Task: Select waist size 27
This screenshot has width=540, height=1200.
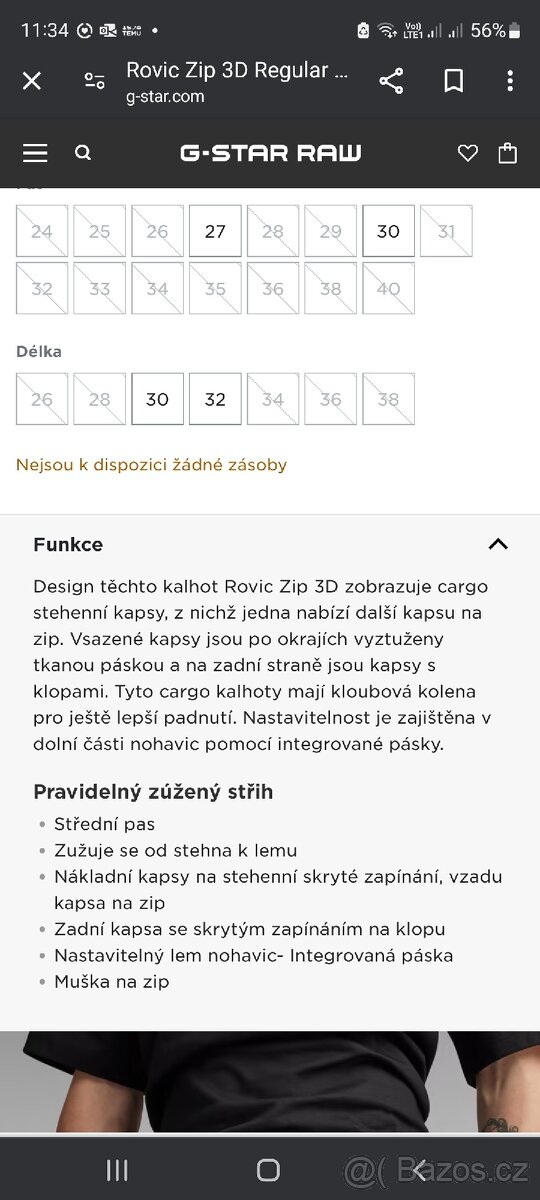Action: (215, 231)
